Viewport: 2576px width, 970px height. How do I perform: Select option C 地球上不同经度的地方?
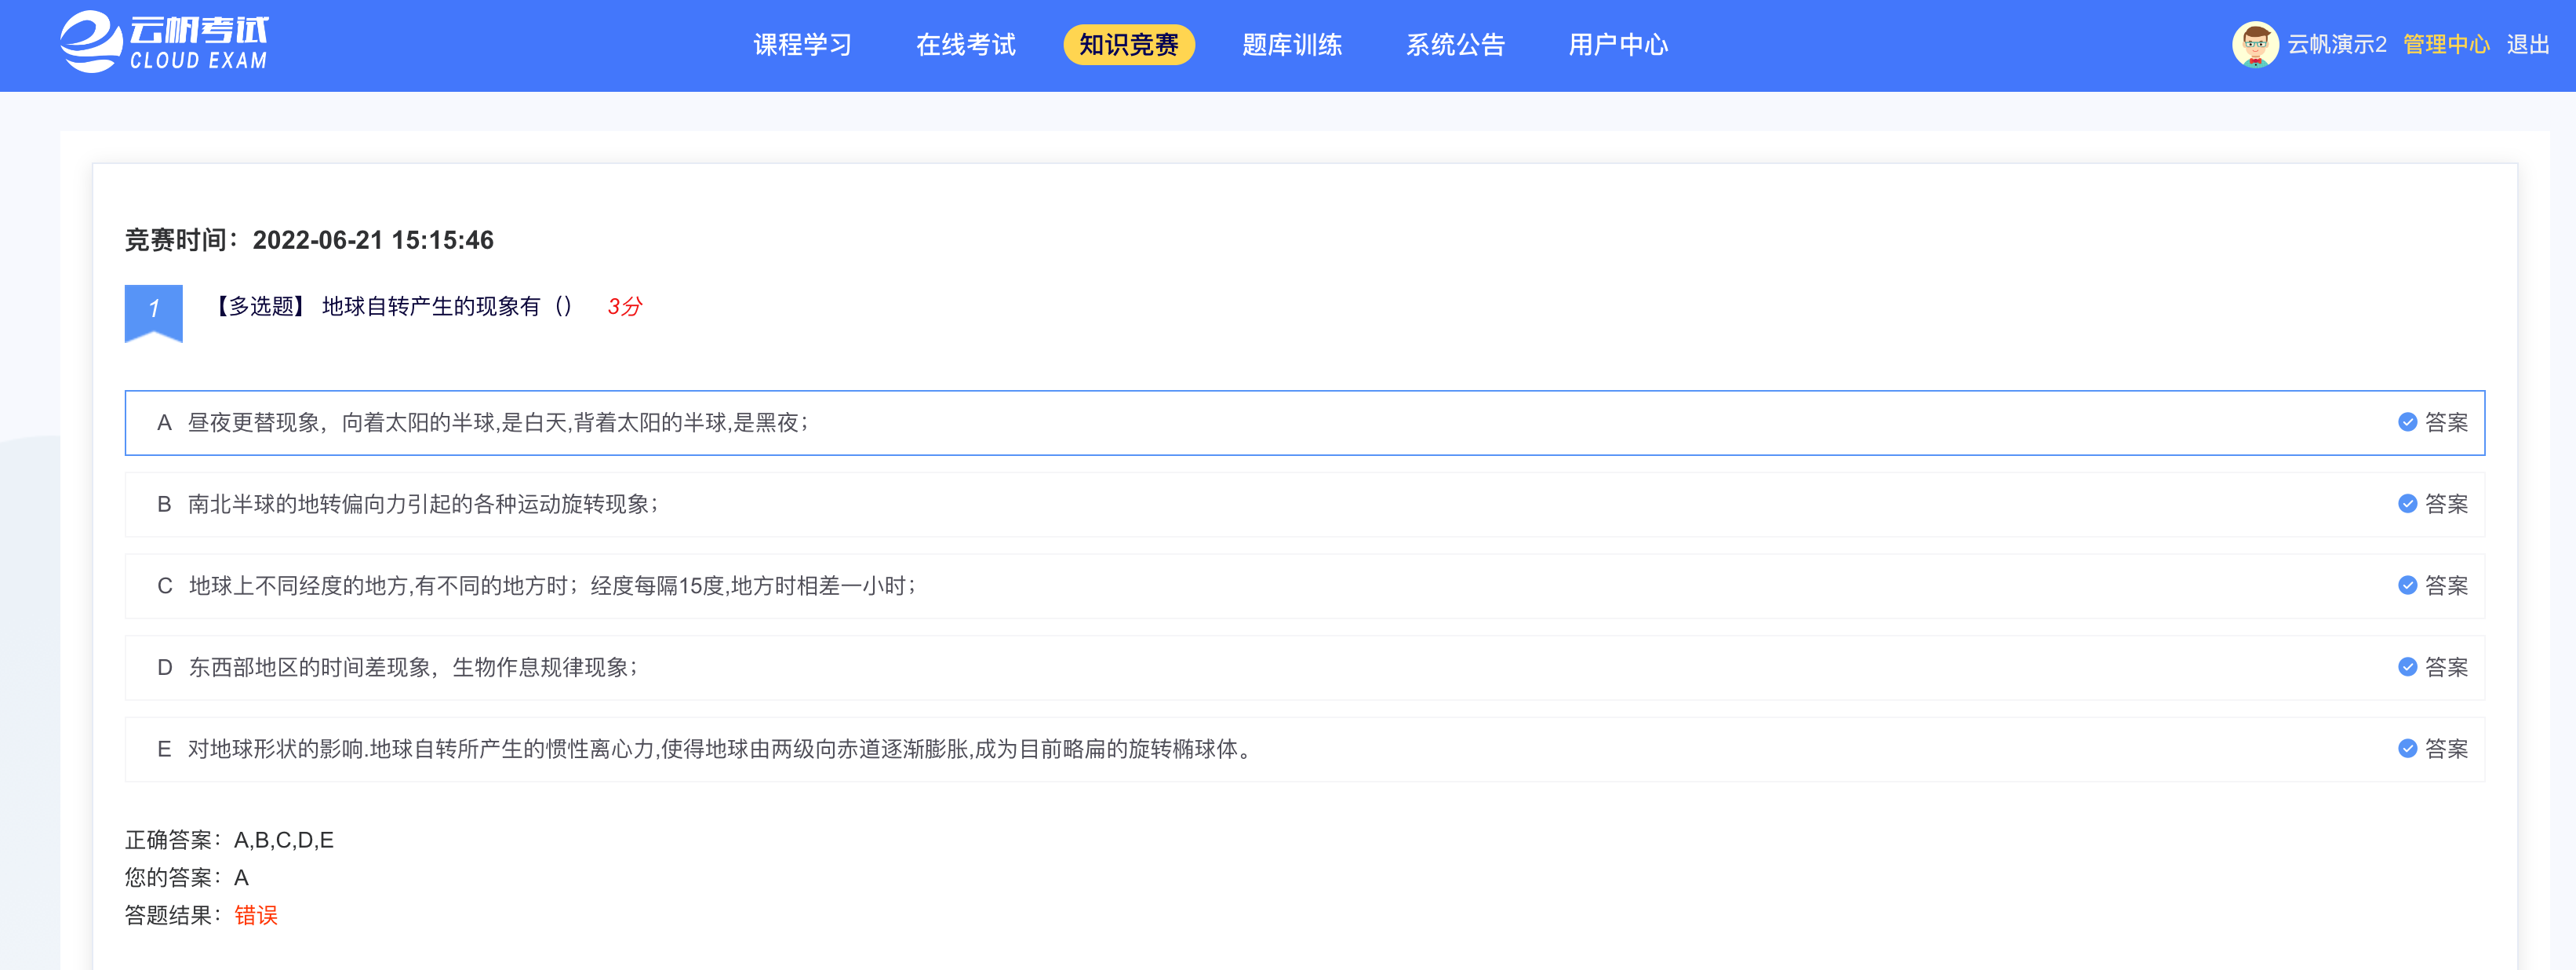1304,586
